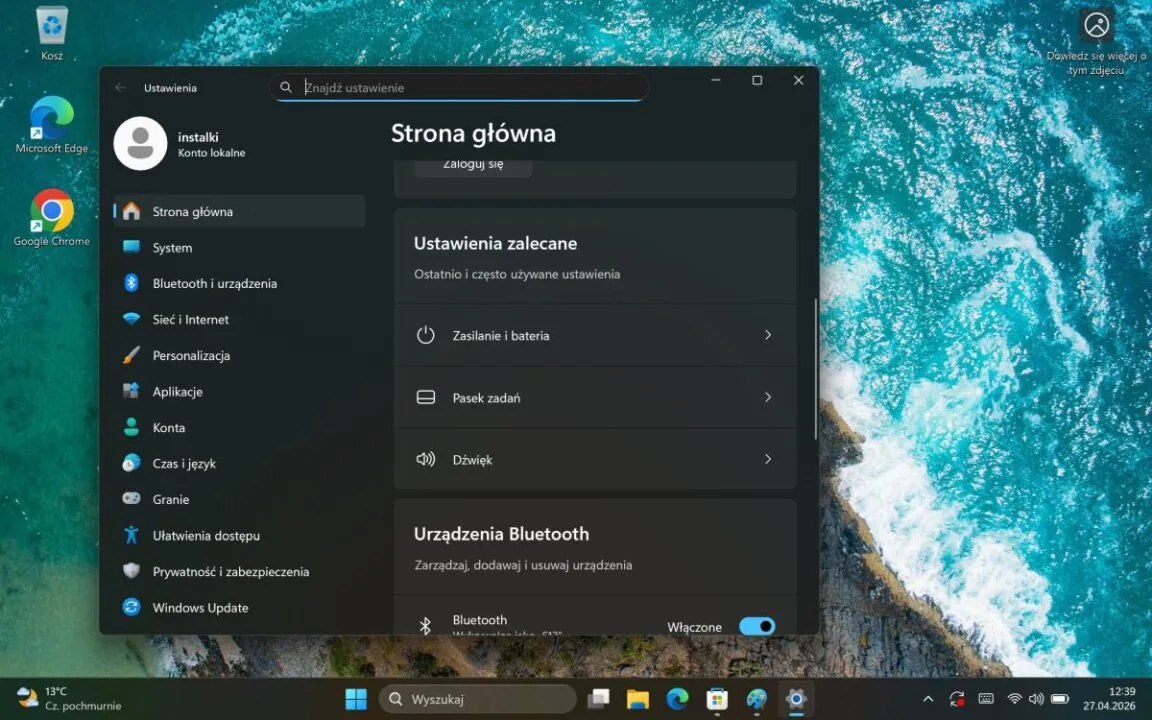Open Prywatność i zabezpieczenia shield icon
Image resolution: width=1152 pixels, height=720 pixels.
[131, 571]
